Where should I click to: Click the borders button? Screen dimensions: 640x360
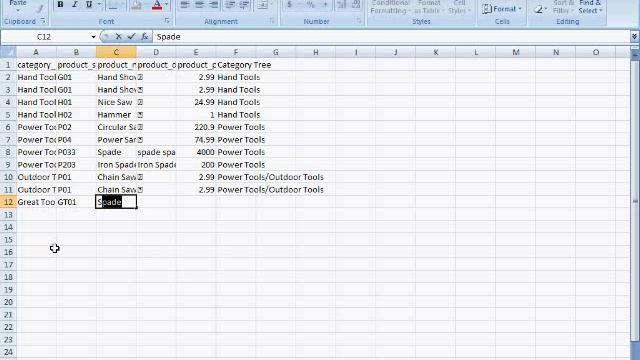113,4
